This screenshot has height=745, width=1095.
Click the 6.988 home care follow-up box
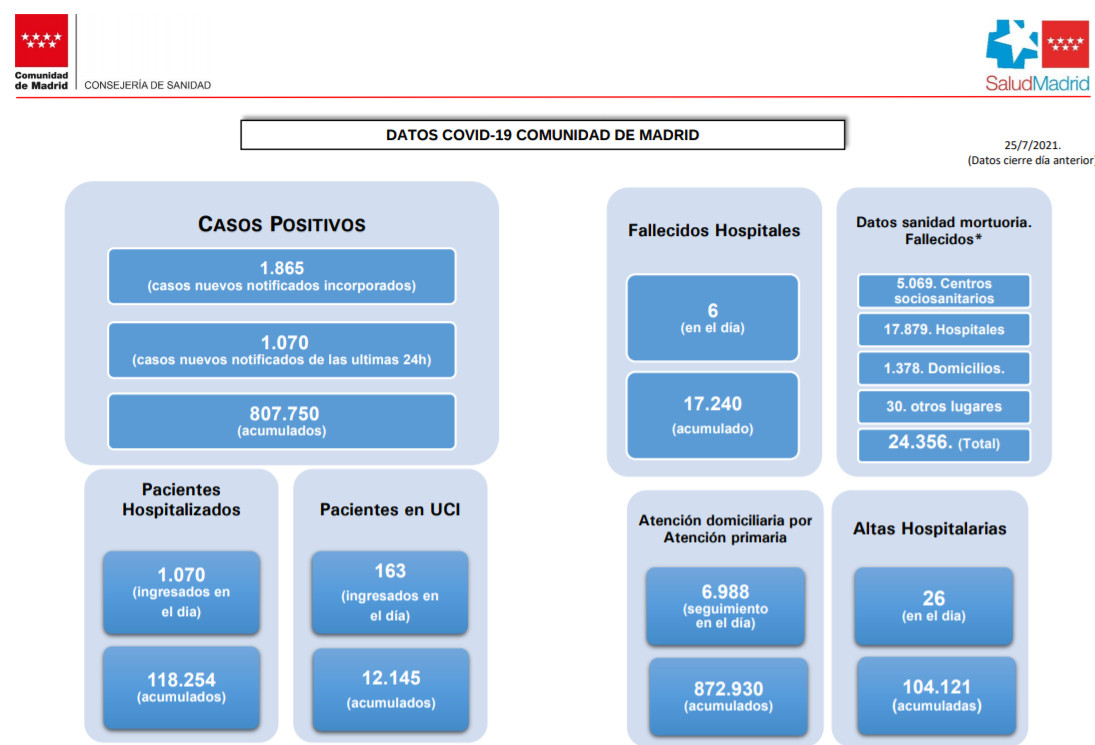725,606
